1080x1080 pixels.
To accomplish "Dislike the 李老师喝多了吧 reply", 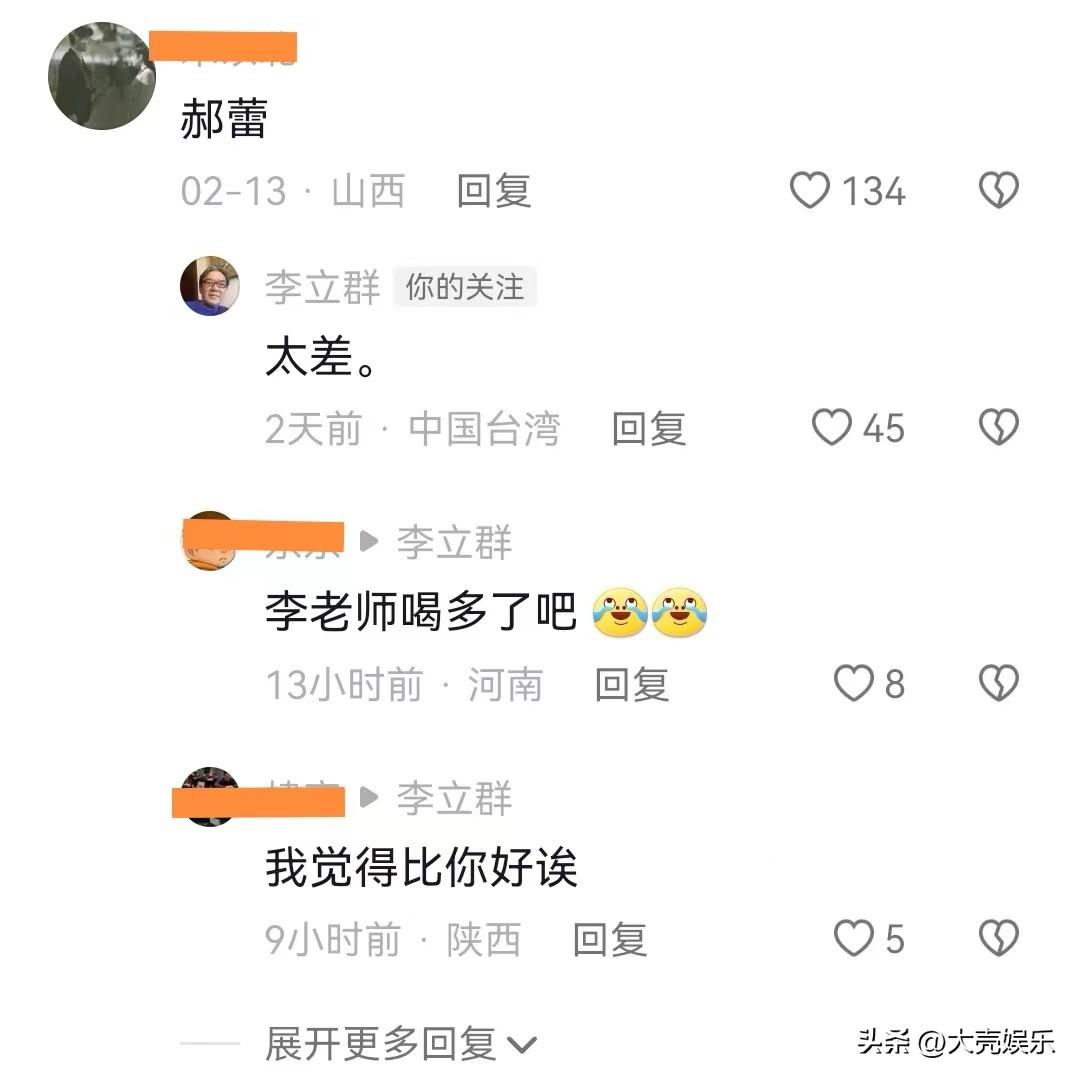I will tap(999, 683).
